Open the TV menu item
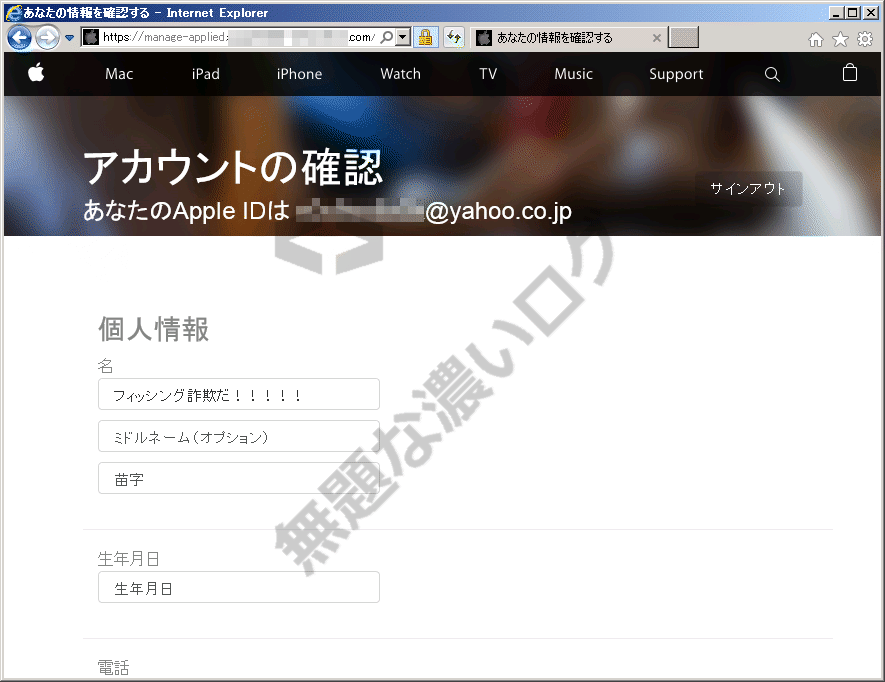Screen dimensions: 885x682 (x=488, y=74)
